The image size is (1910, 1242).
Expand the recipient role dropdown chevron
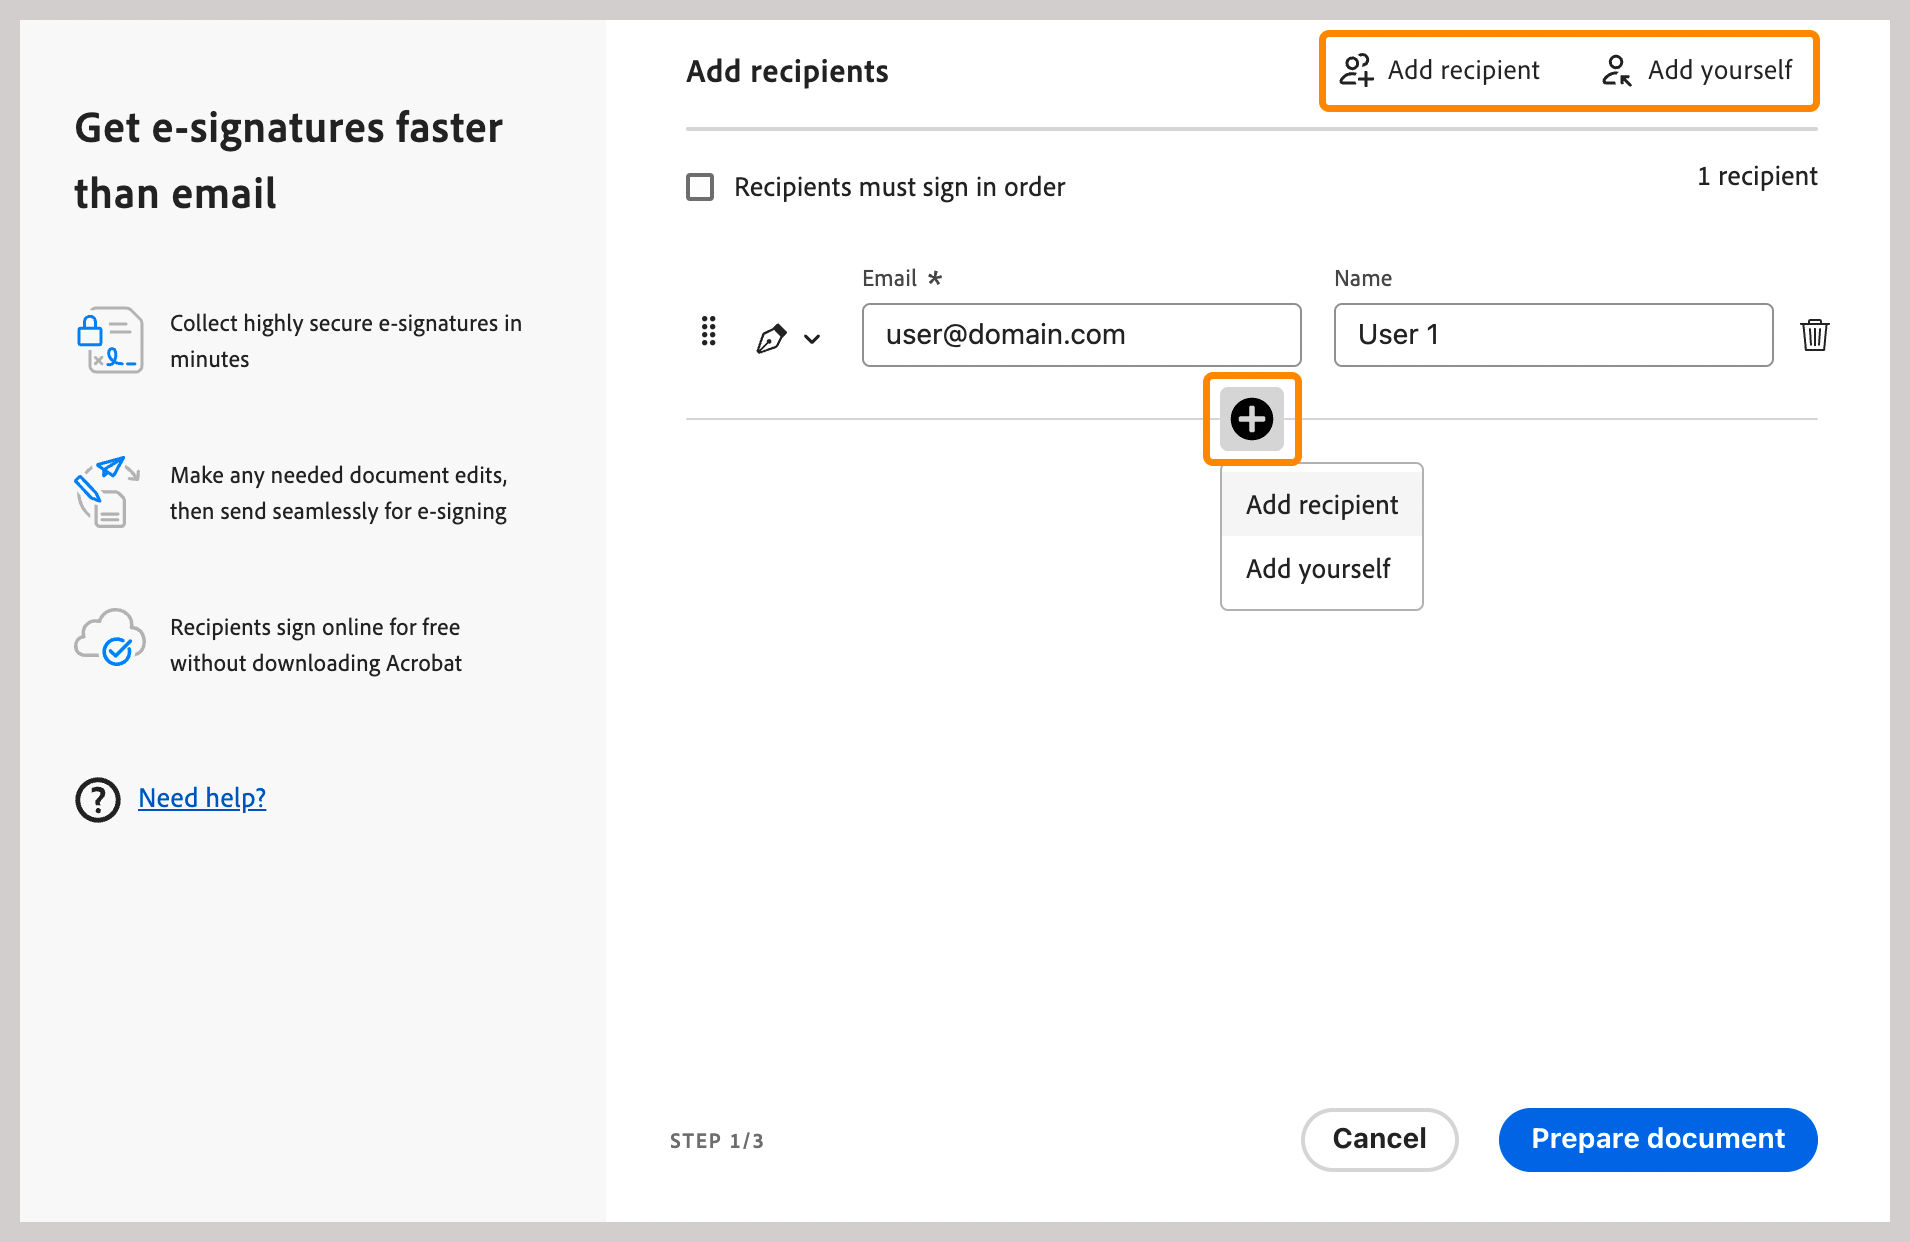pyautogui.click(x=811, y=339)
